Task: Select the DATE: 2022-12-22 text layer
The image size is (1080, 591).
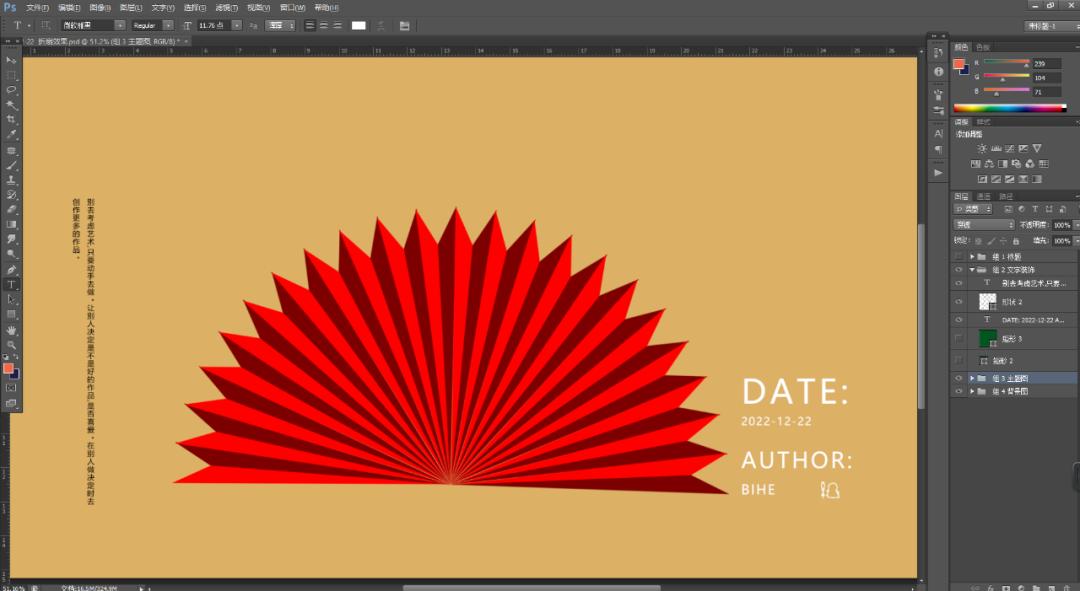Action: (x=1030, y=319)
